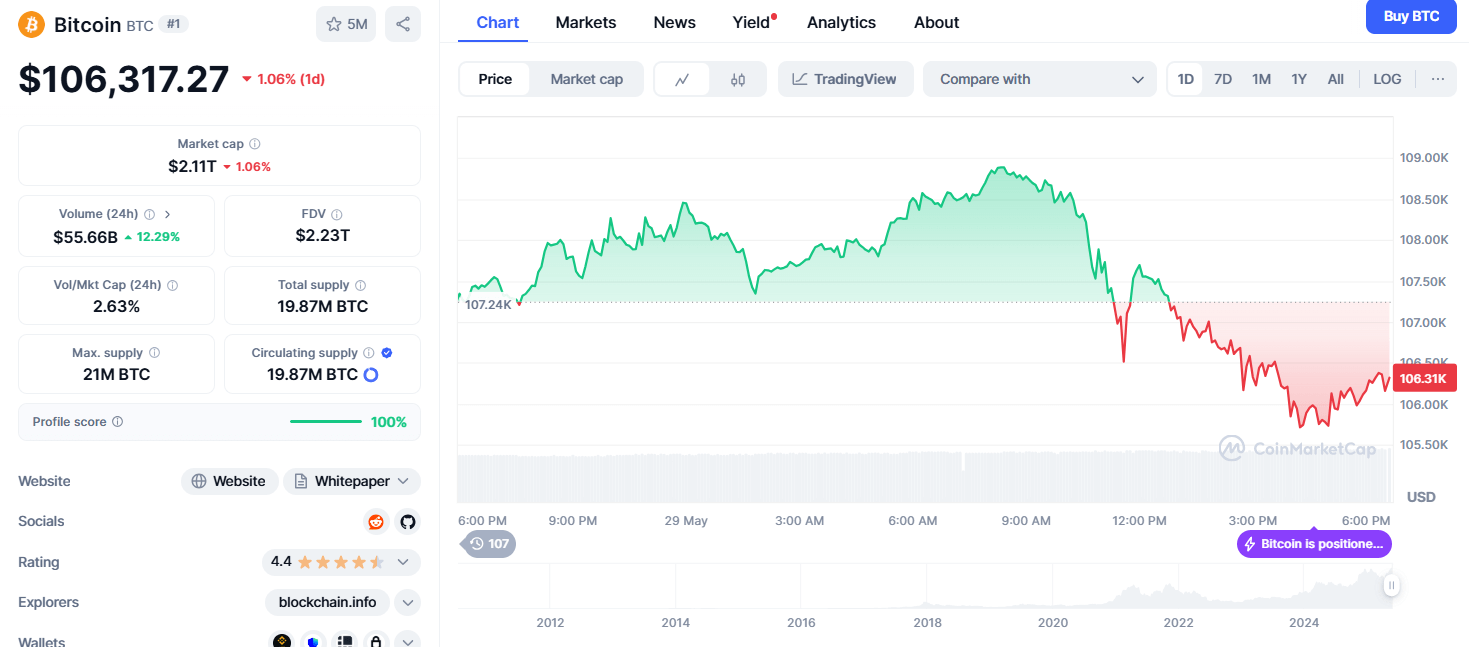Viewport: 1469px width, 647px height.
Task: Click the history clock 107 badge
Action: pyautogui.click(x=489, y=544)
